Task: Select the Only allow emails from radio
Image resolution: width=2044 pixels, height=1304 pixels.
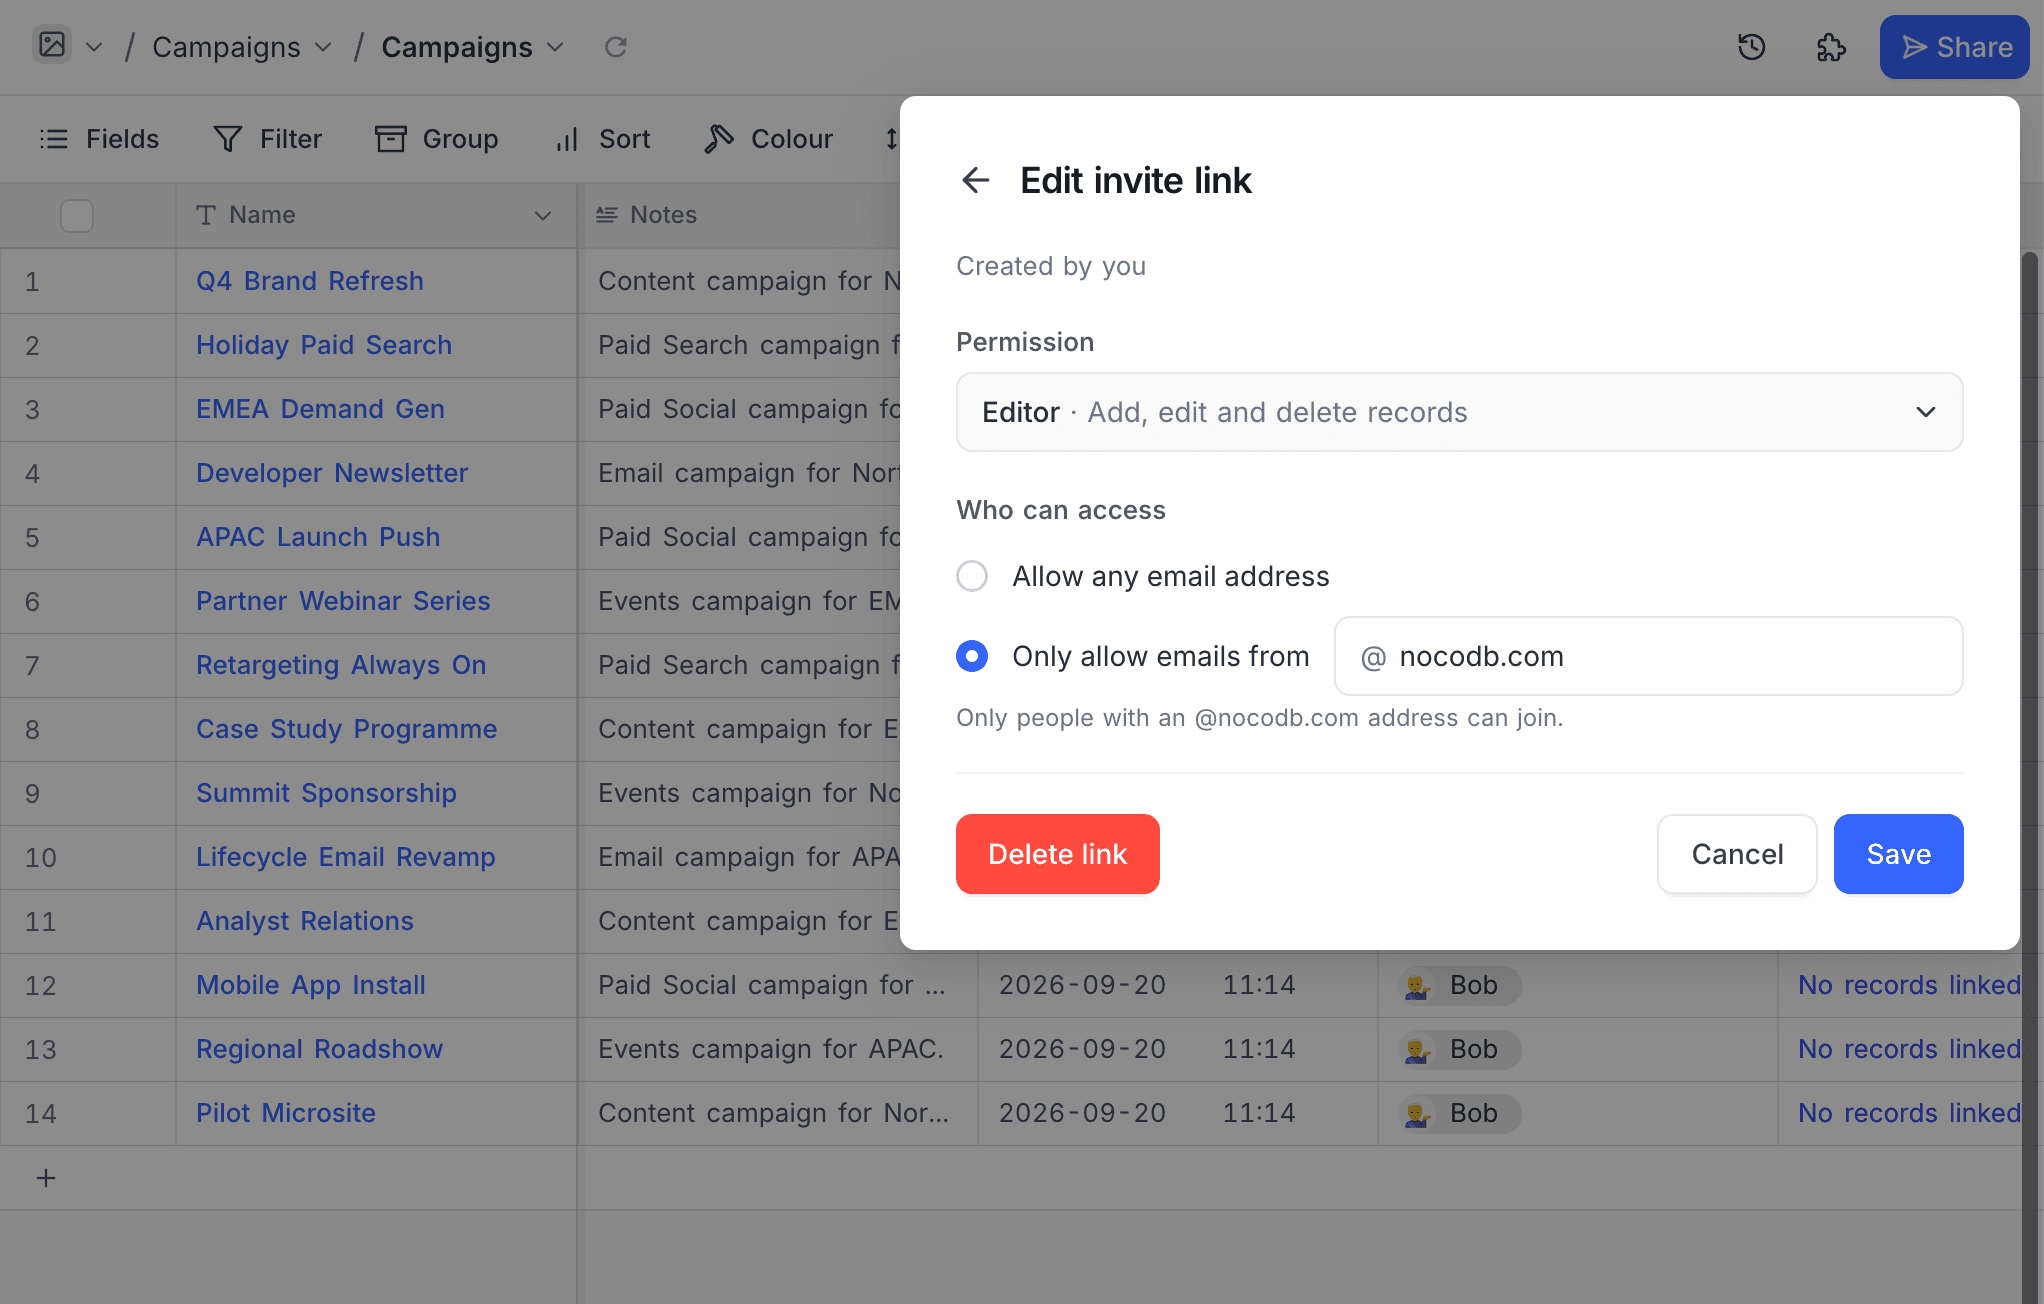Action: pos(972,656)
